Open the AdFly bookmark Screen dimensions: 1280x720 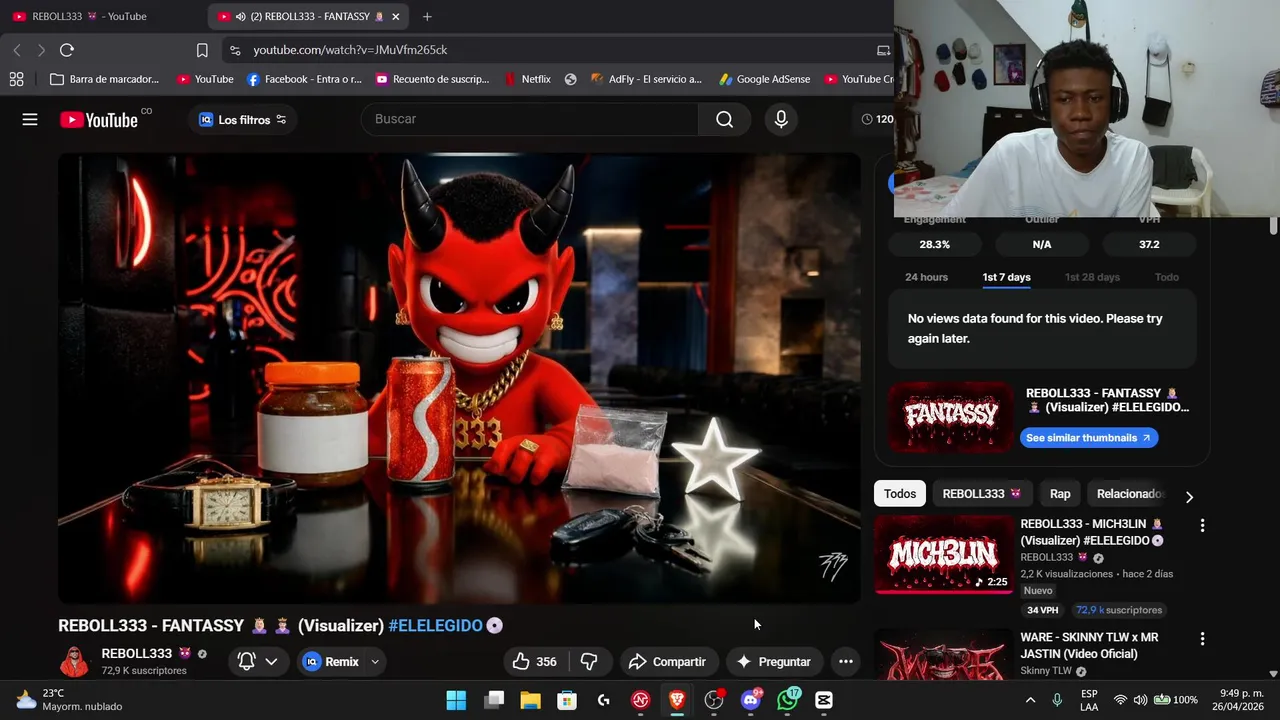(646, 79)
